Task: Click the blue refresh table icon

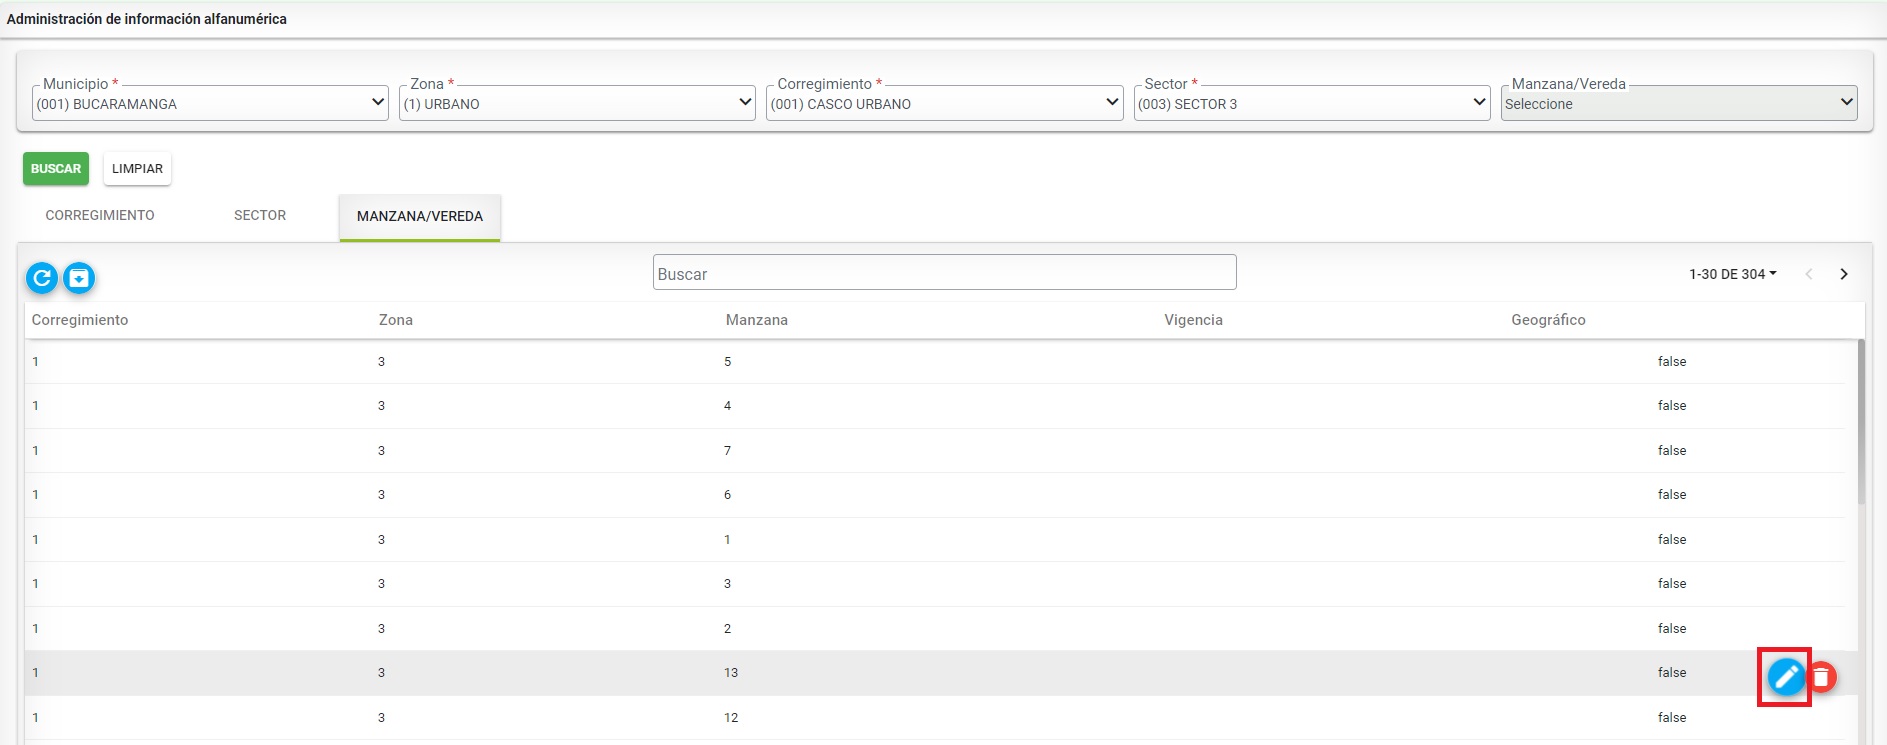Action: (42, 277)
